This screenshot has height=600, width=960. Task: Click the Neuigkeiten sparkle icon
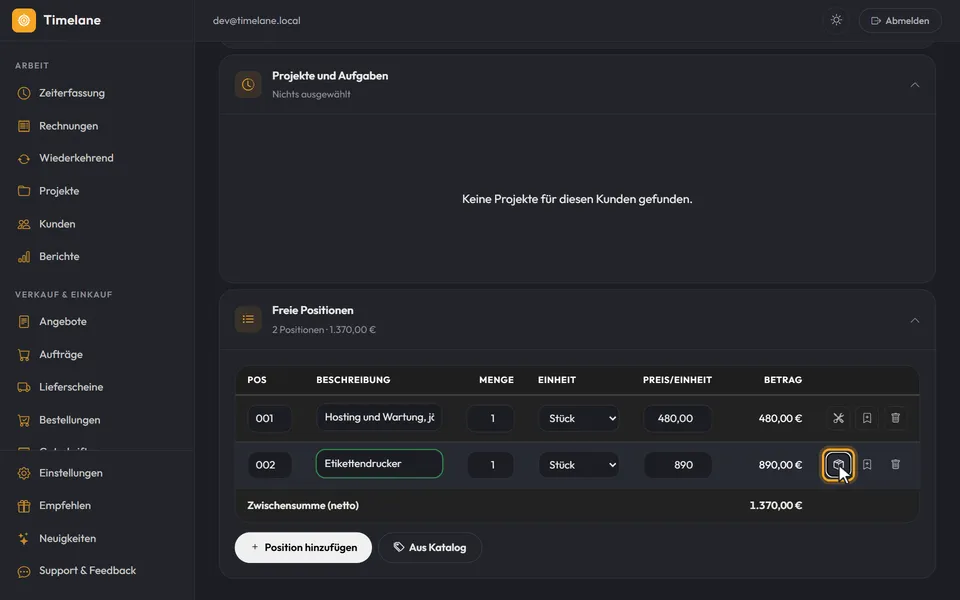click(x=24, y=539)
